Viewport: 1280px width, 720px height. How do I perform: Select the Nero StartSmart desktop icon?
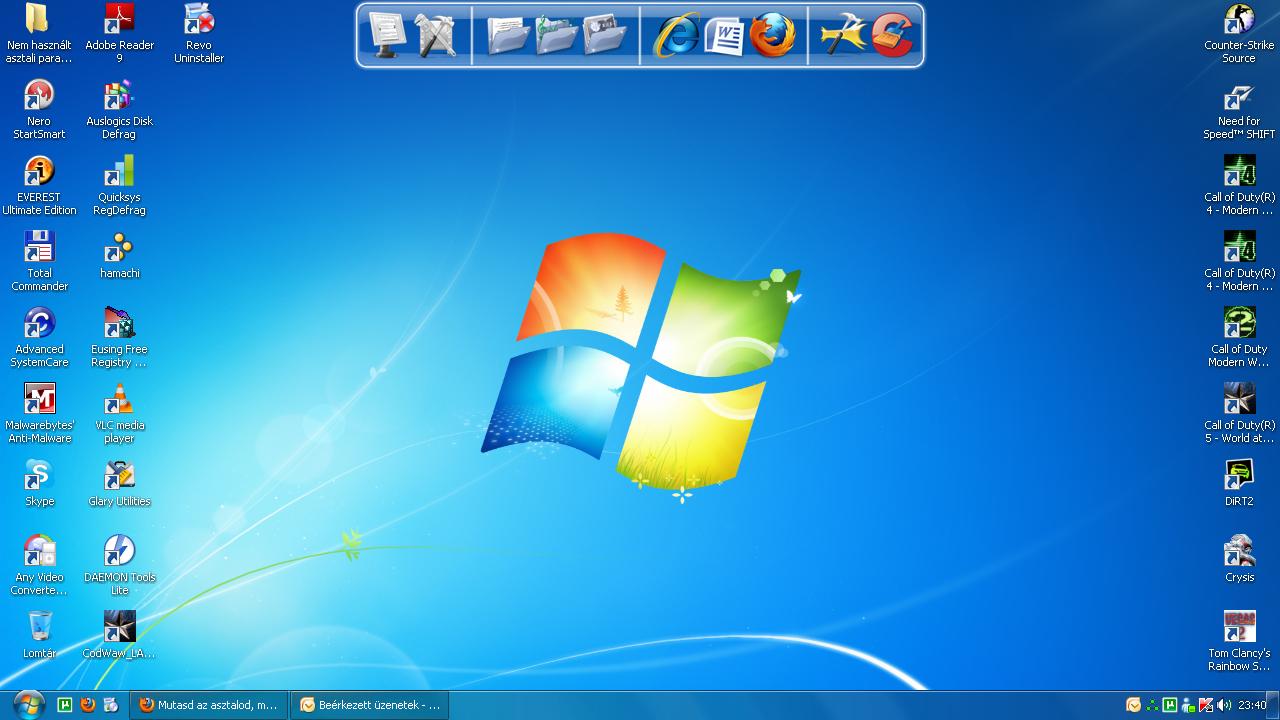39,109
